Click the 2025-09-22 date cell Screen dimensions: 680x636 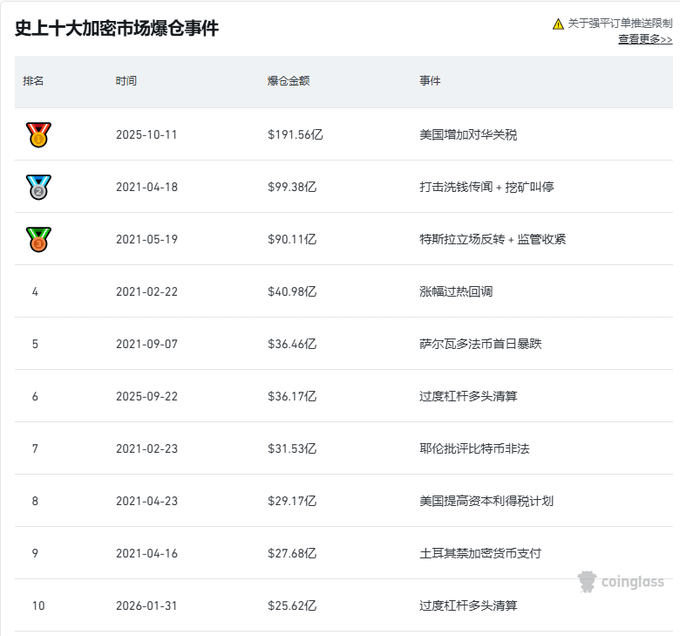146,396
